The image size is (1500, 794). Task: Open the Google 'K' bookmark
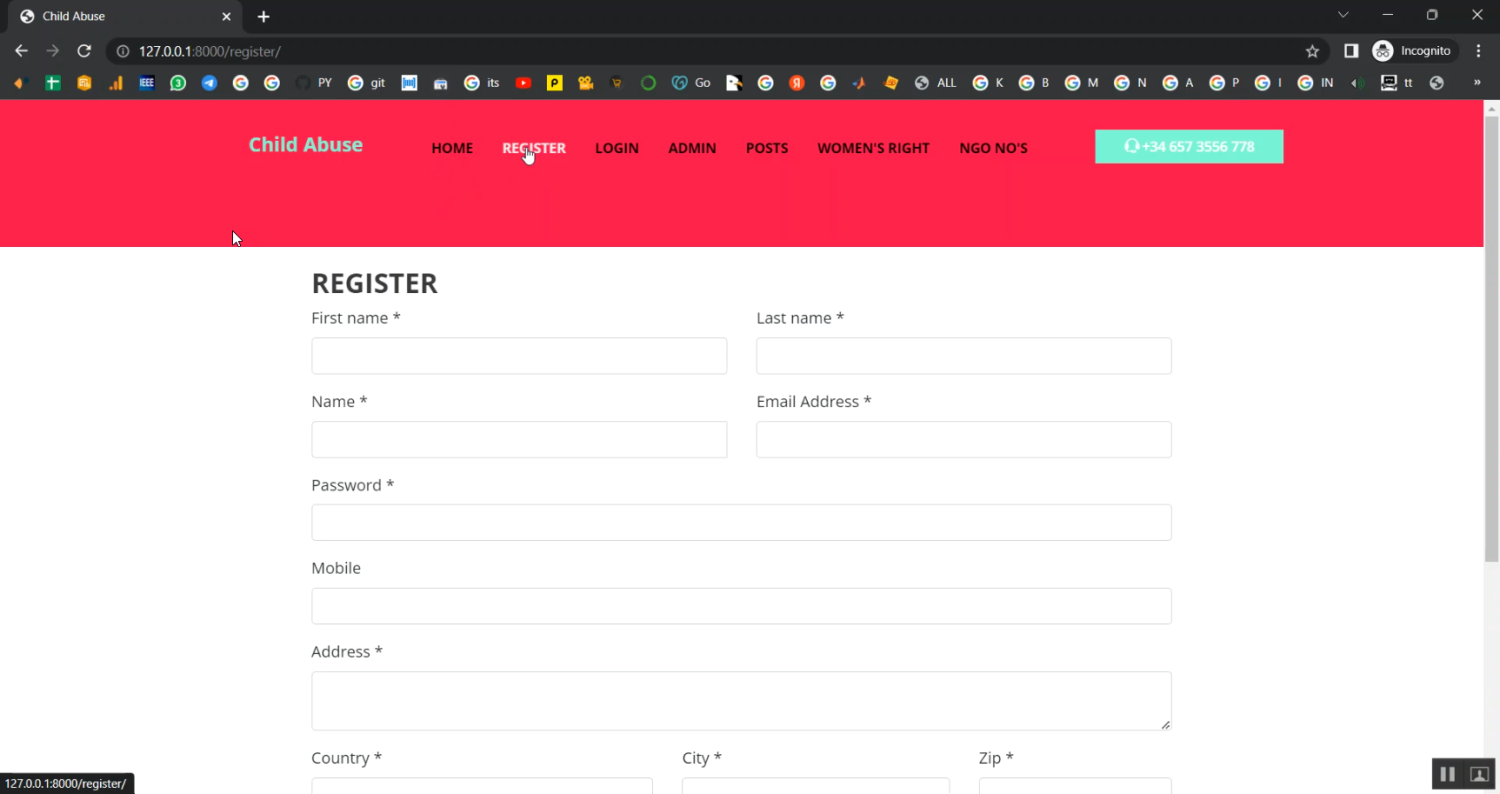(x=988, y=83)
